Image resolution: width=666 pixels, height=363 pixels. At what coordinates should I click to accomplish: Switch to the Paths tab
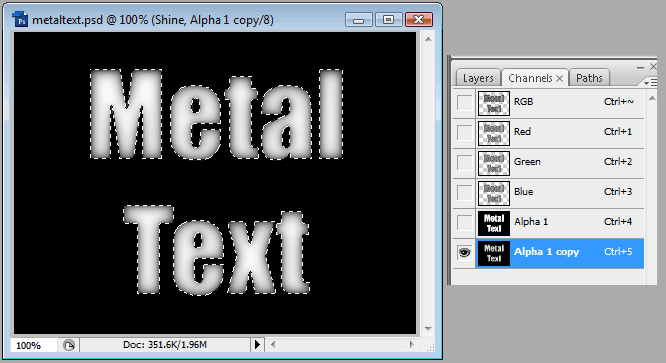(x=589, y=78)
